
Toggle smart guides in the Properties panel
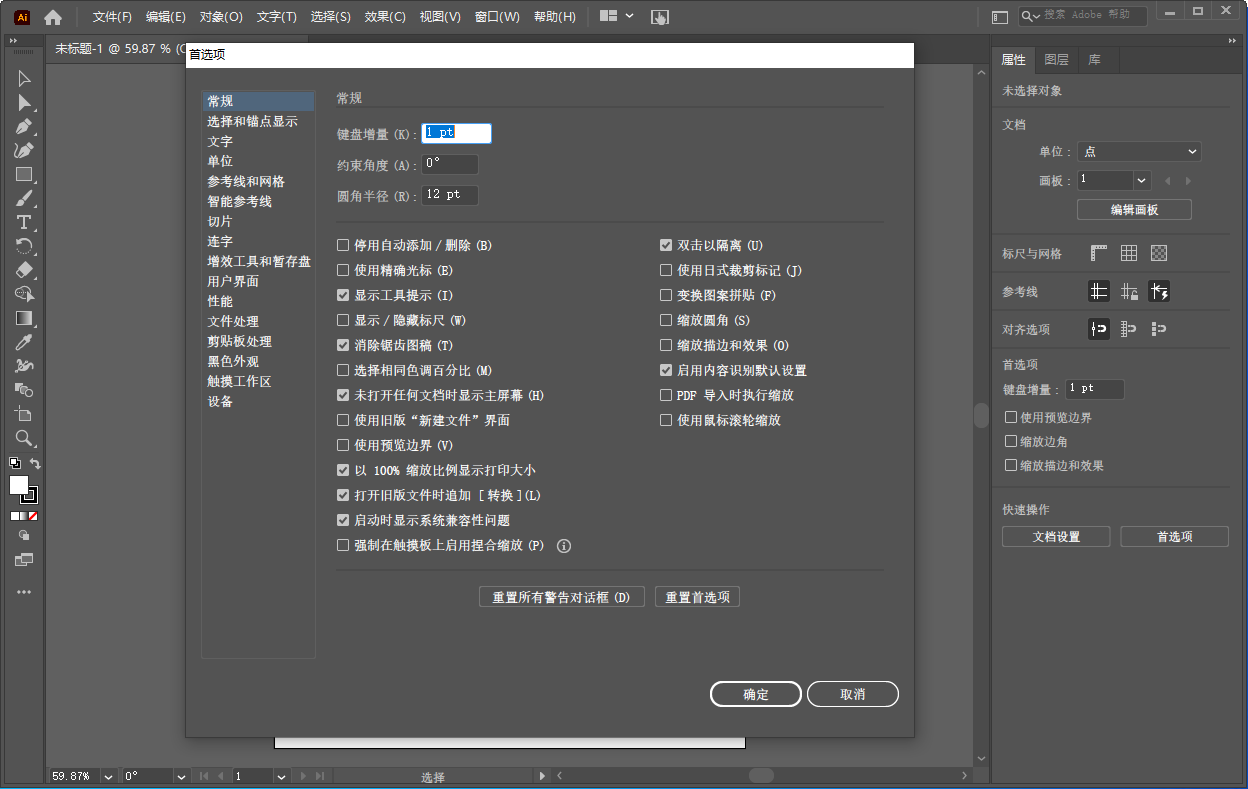[1159, 291]
